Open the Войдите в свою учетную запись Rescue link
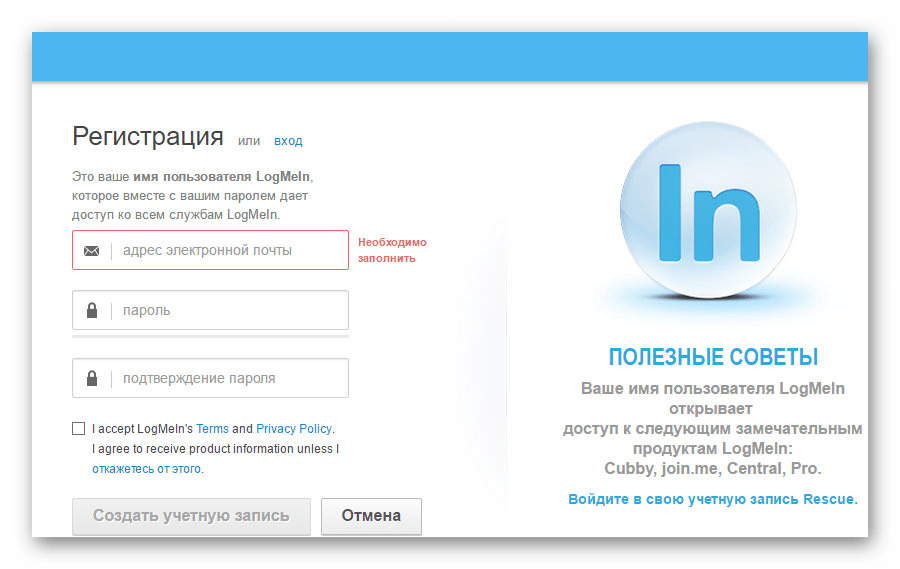The image size is (900, 569). pos(712,499)
